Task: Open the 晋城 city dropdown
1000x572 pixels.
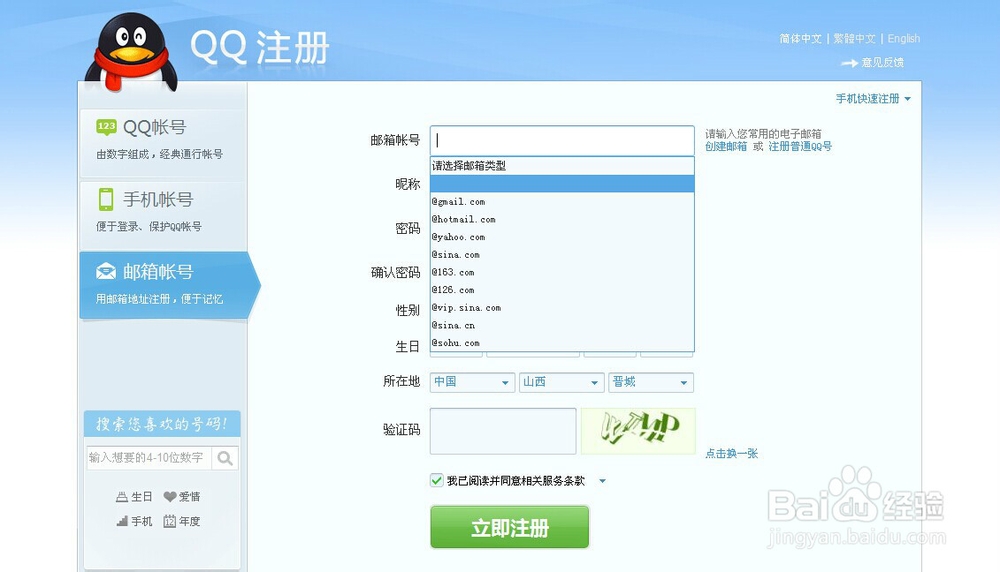Action: click(651, 382)
